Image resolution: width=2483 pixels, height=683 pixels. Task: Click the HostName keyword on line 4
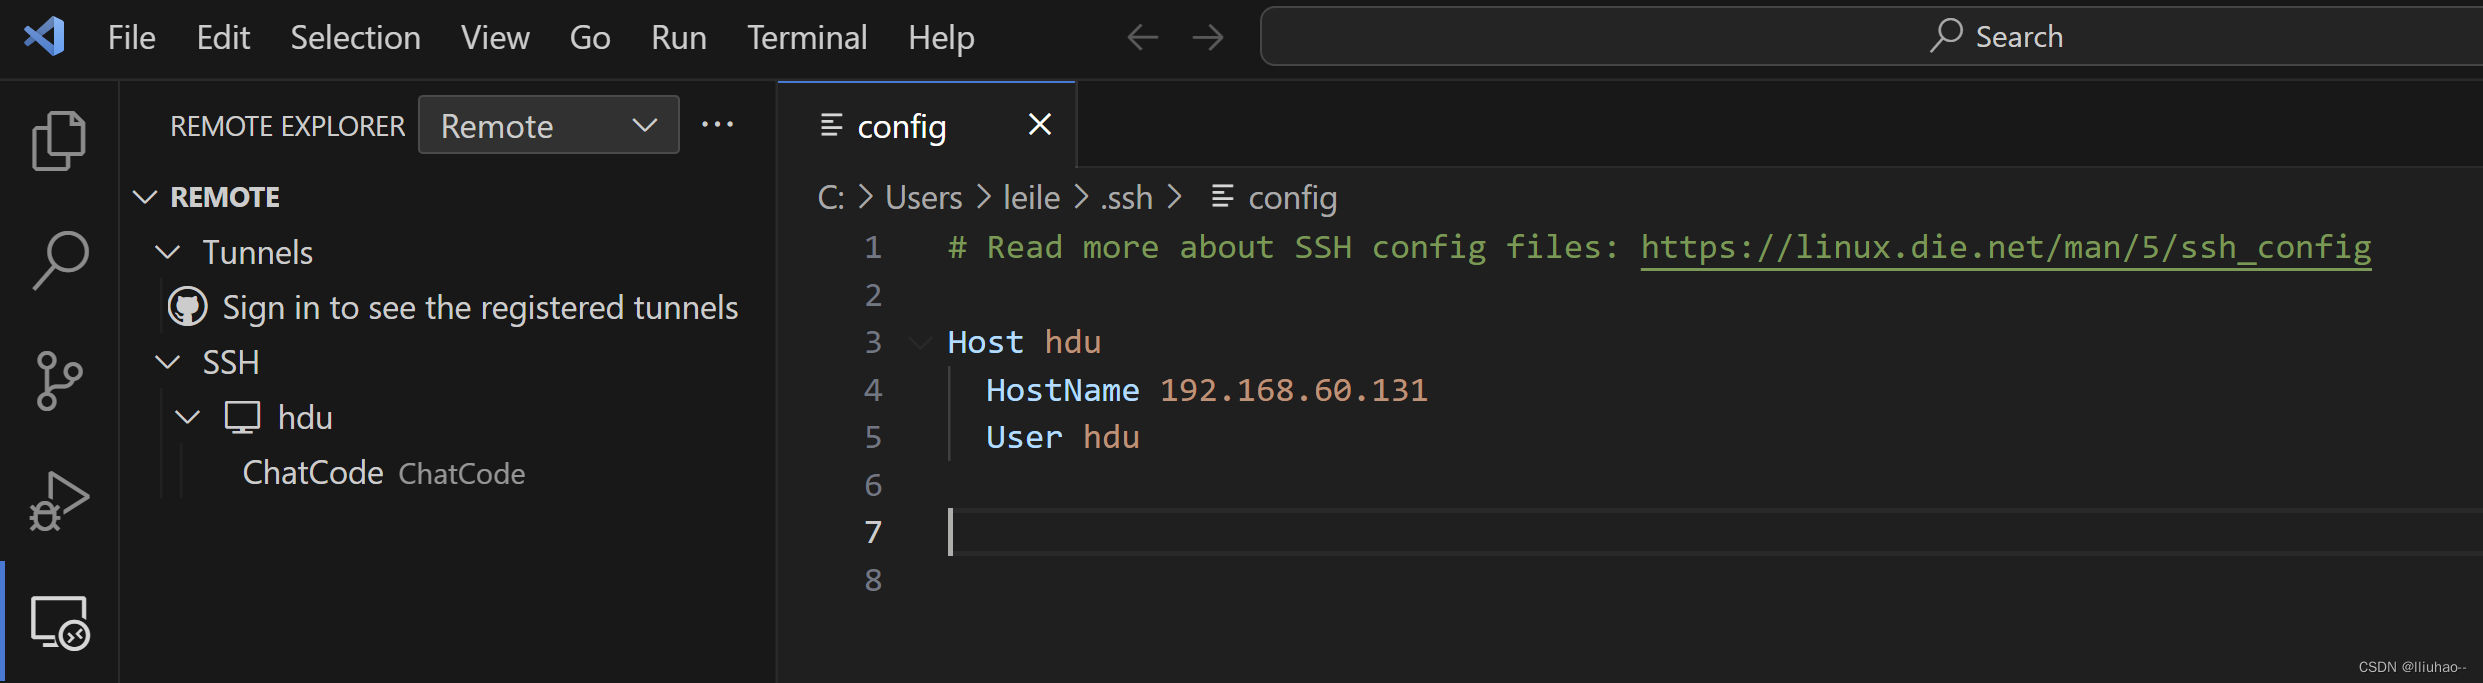coord(1062,390)
